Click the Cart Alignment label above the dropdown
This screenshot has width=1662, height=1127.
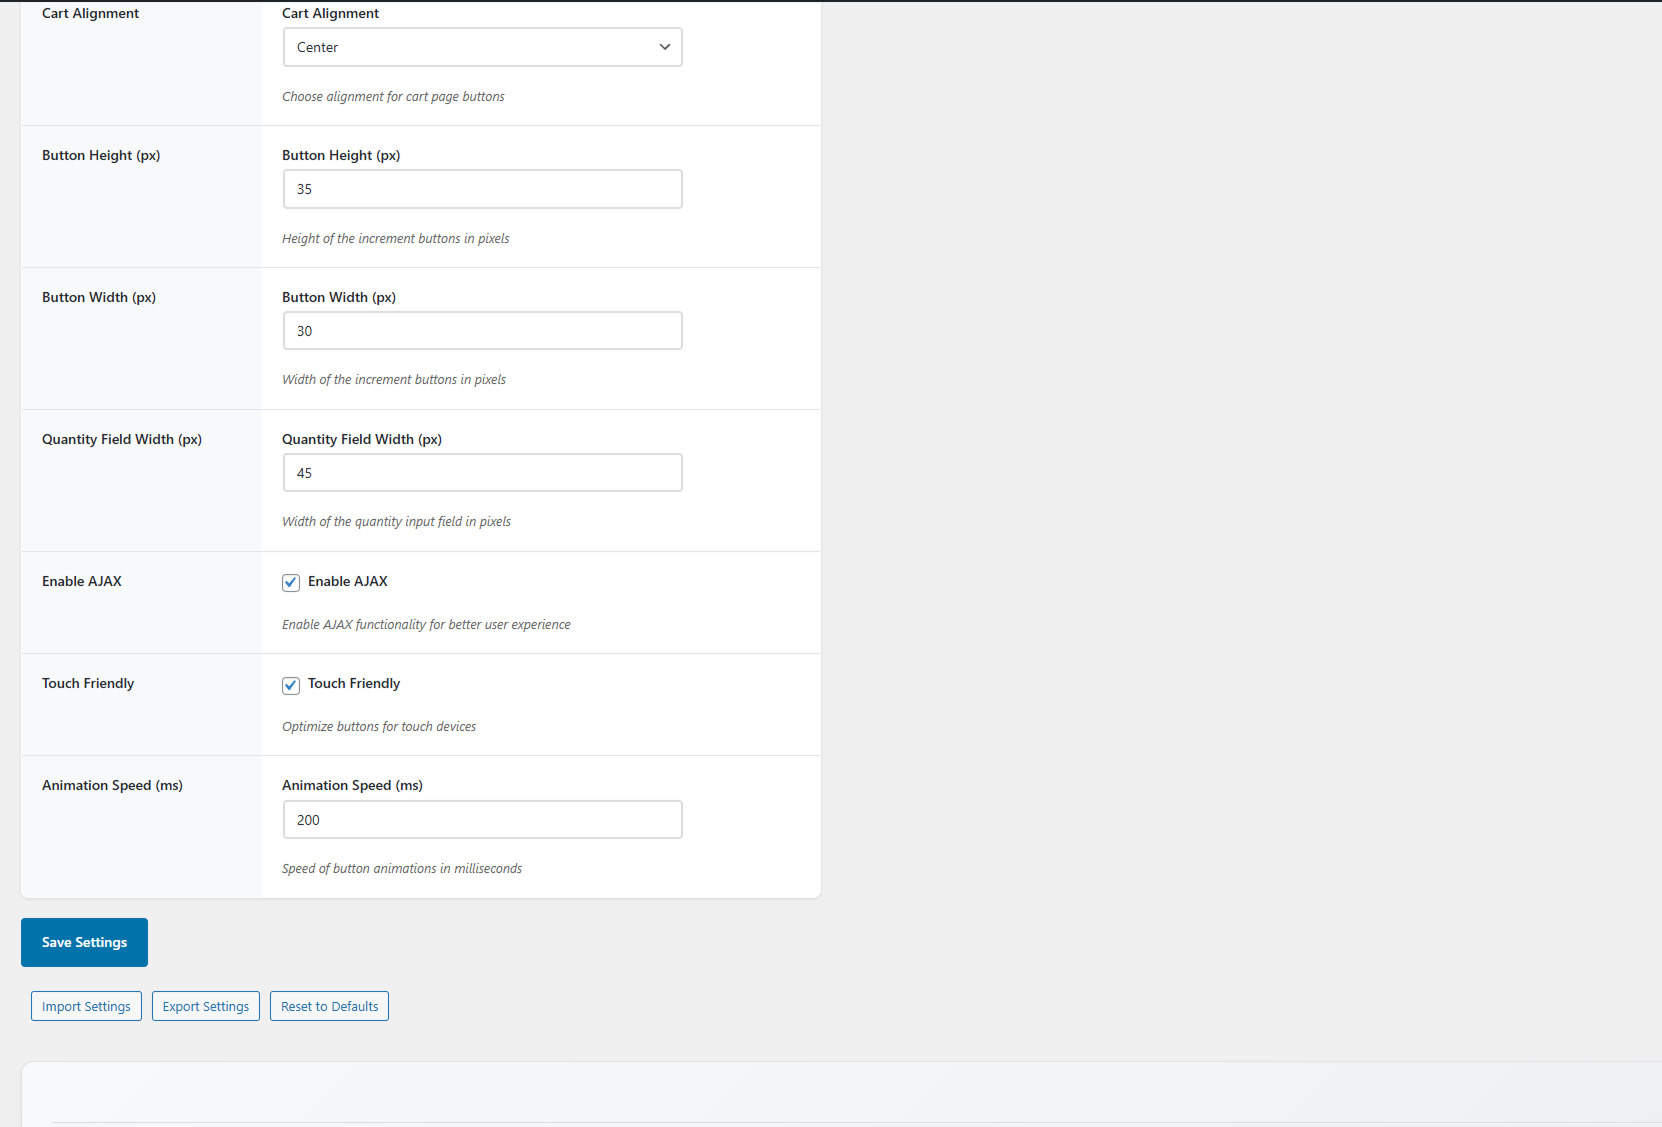coord(330,13)
